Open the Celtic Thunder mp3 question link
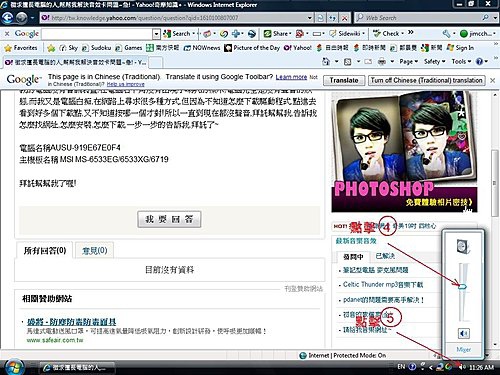Screen dimensions: 500x375 click(383, 284)
